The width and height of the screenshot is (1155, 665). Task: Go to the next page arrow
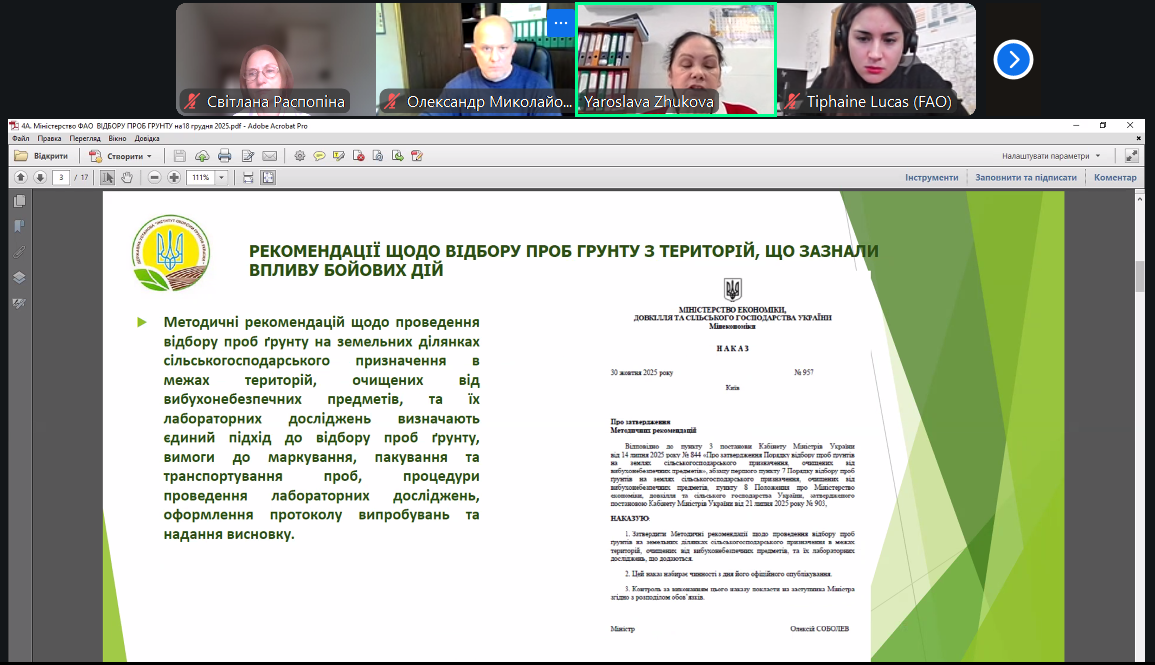pos(40,177)
